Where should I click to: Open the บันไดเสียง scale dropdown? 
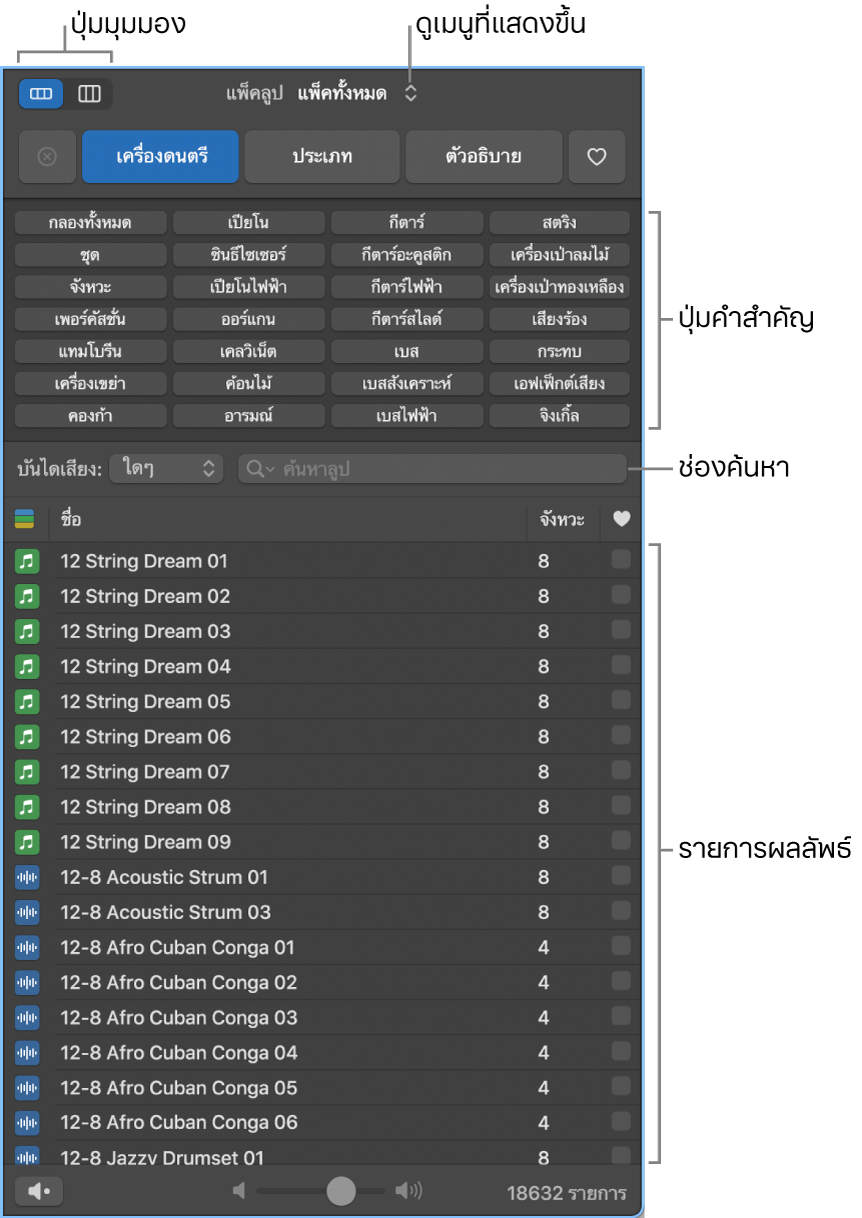pos(166,468)
